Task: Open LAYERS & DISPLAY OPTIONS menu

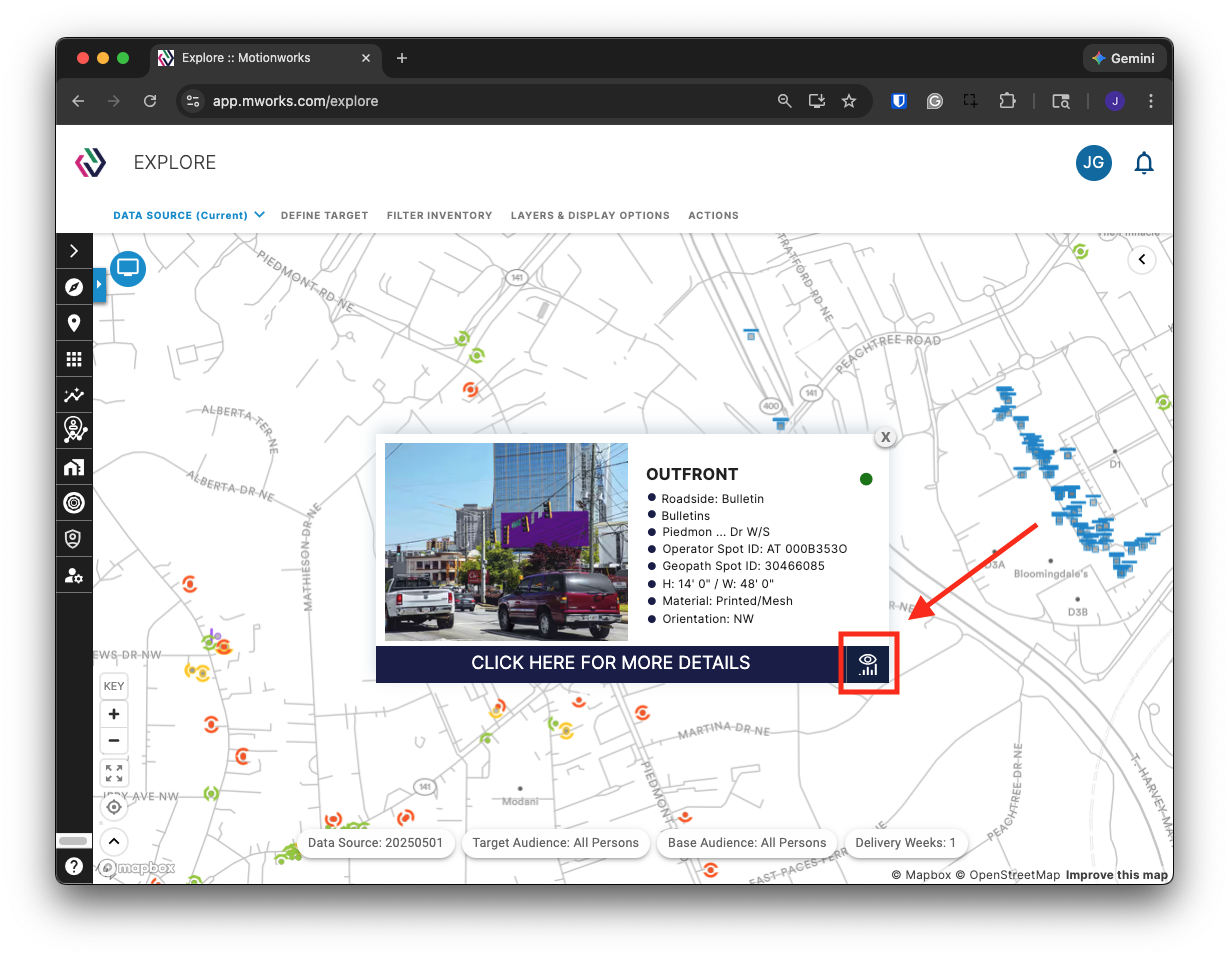Action: click(590, 215)
